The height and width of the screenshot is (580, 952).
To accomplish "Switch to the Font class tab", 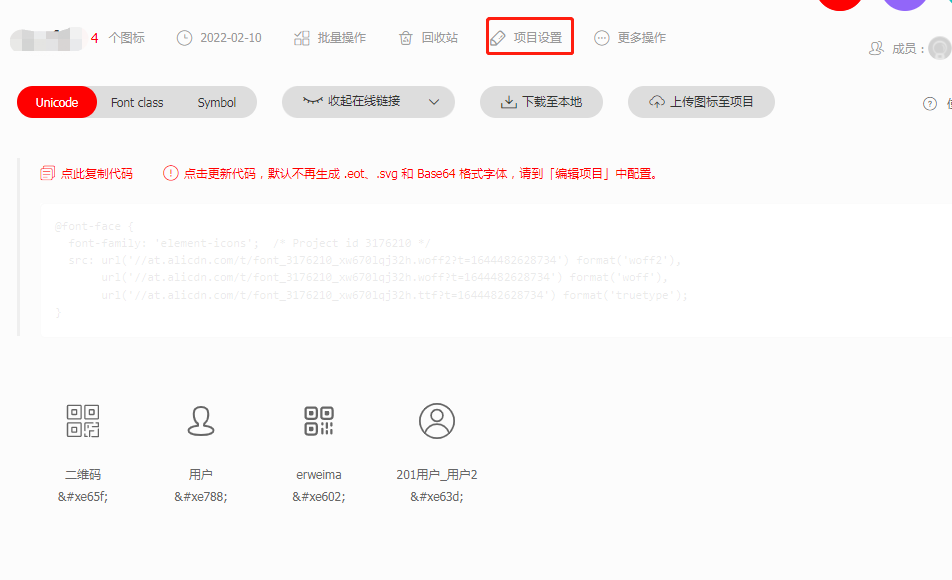I will pyautogui.click(x=137, y=102).
